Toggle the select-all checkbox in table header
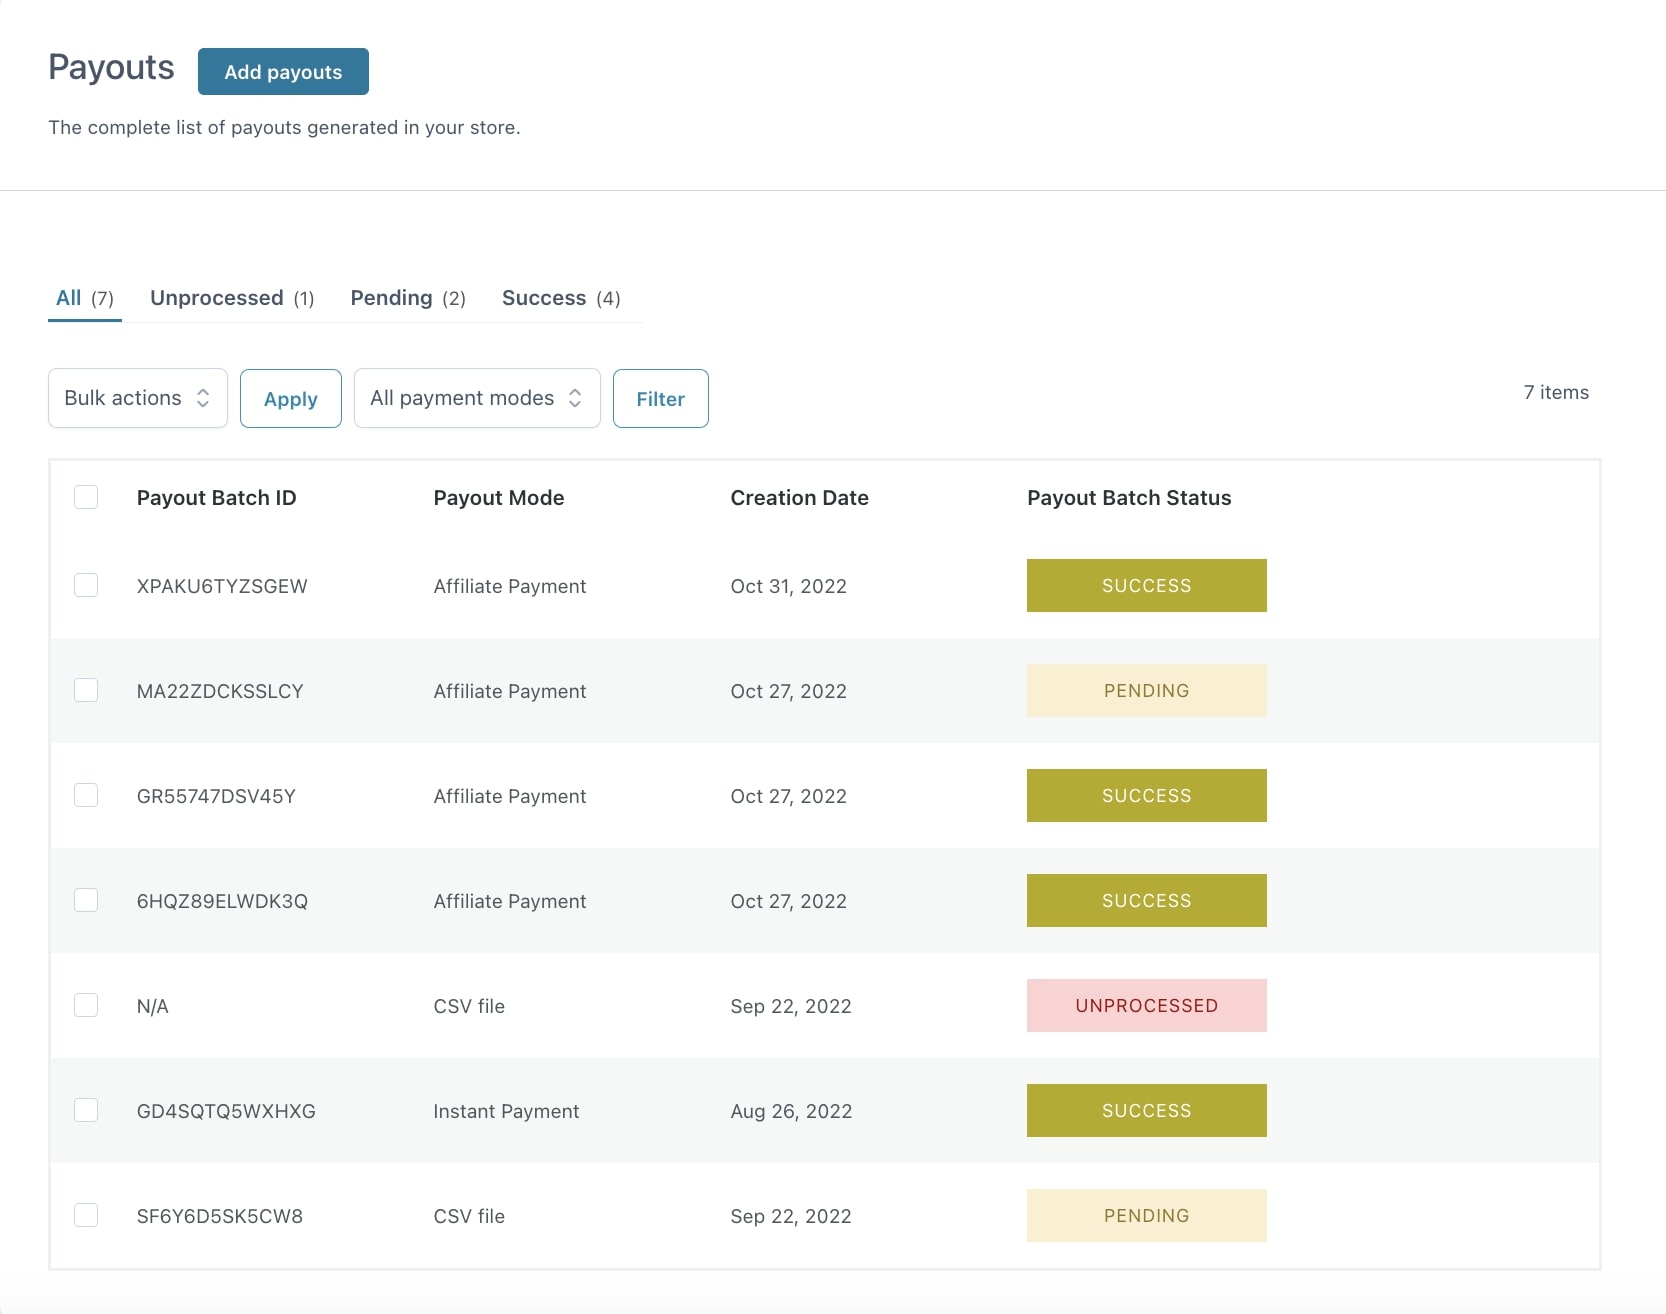Viewport: 1666px width, 1314px height. (86, 497)
